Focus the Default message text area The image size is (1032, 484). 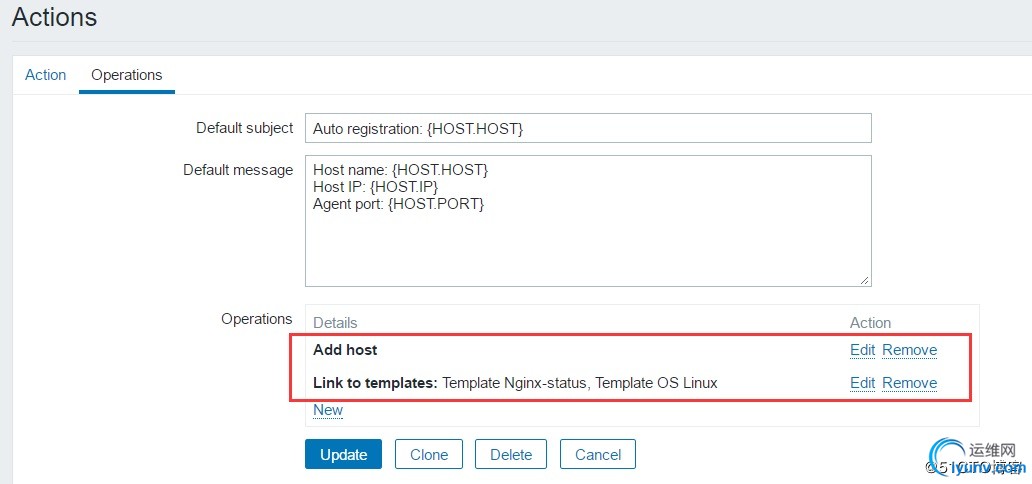click(x=588, y=220)
